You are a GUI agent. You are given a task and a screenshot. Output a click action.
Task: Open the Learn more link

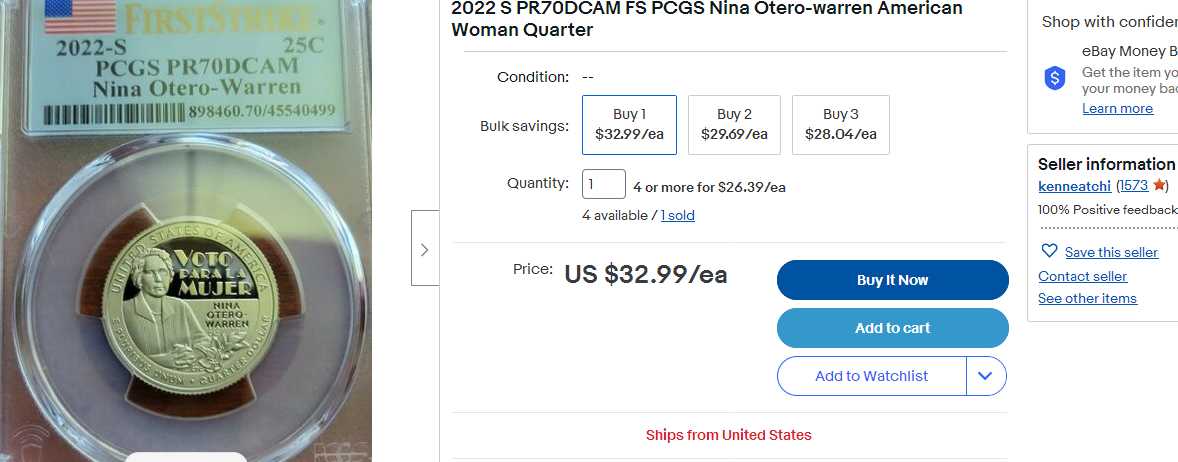click(1117, 108)
